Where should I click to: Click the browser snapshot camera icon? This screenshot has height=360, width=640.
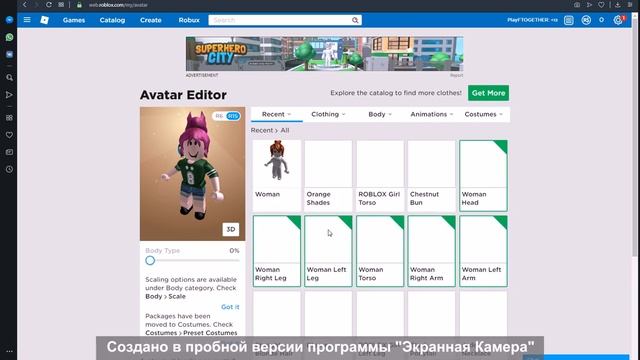pos(577,4)
